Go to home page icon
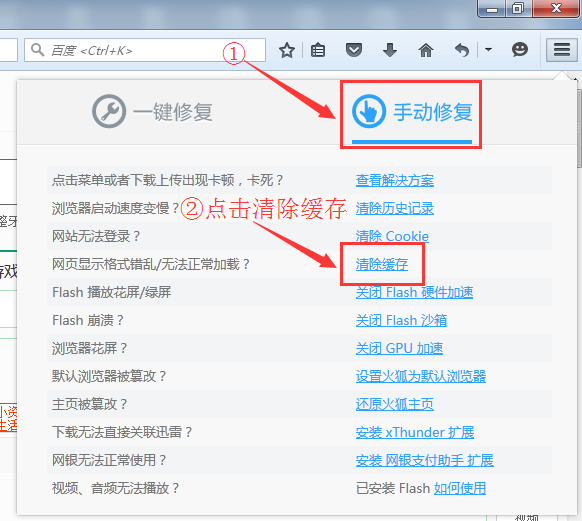Image resolution: width=582 pixels, height=521 pixels. (426, 50)
